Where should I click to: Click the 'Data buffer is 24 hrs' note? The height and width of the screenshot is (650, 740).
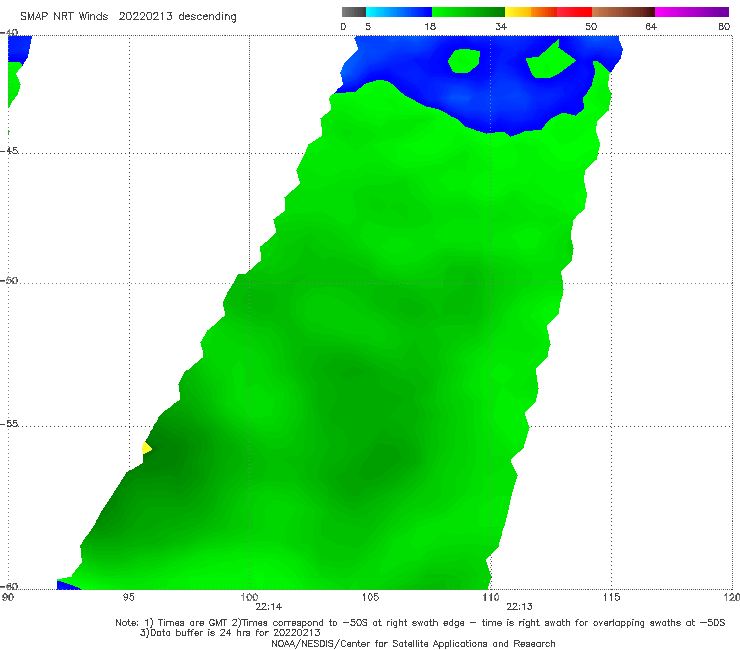(x=230, y=633)
